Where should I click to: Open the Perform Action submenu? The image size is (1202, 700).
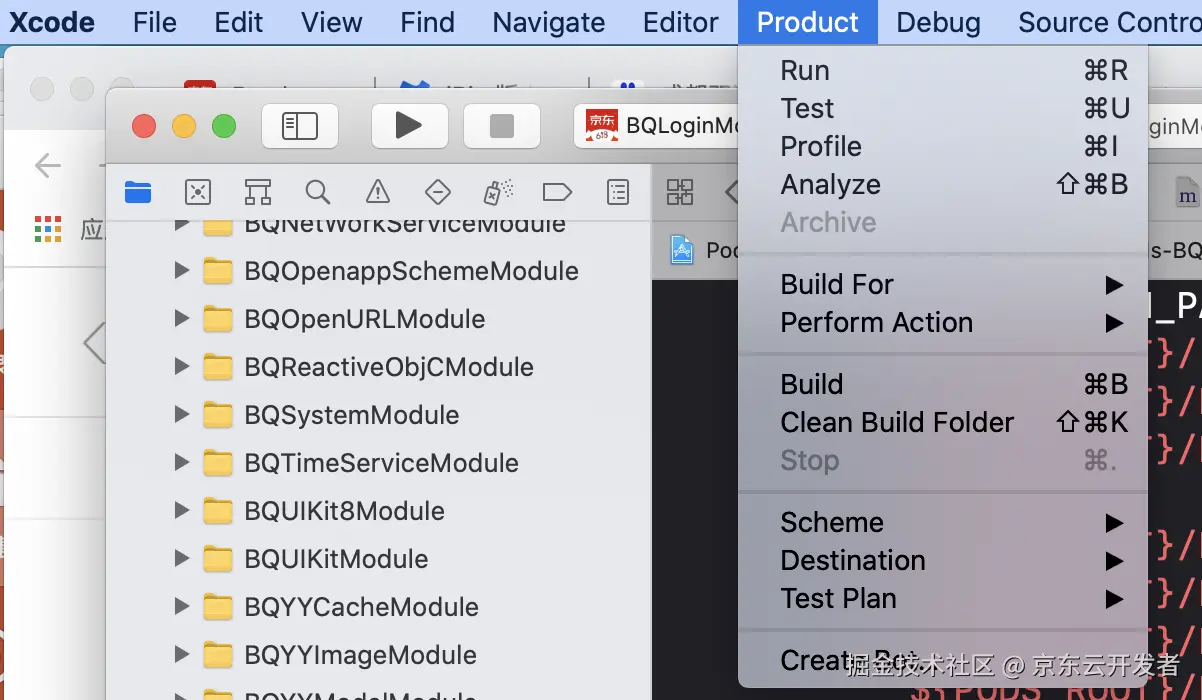[943, 323]
